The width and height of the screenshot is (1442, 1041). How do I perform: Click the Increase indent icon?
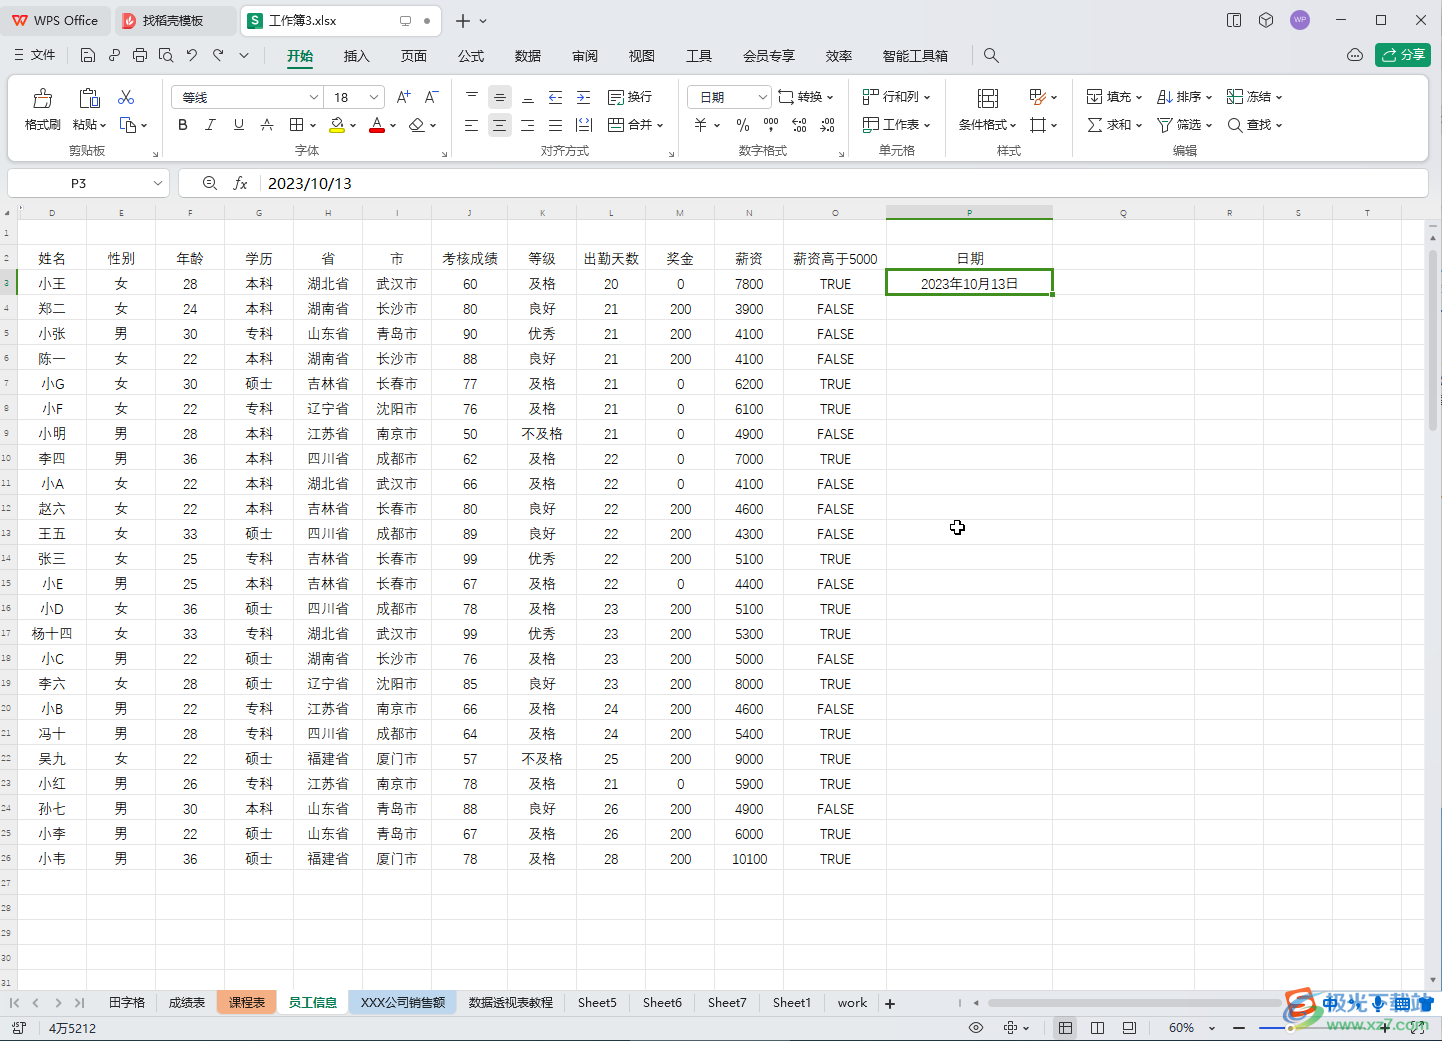pyautogui.click(x=584, y=97)
